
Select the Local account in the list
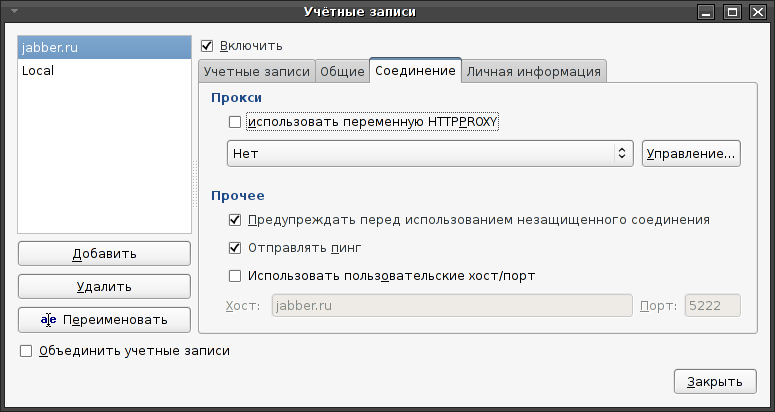pyautogui.click(x=104, y=71)
